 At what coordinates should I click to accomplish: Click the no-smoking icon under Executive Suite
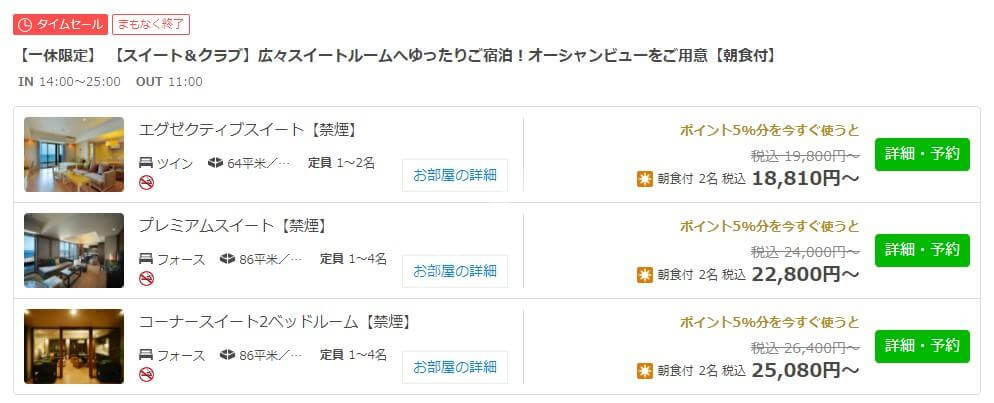tap(146, 182)
